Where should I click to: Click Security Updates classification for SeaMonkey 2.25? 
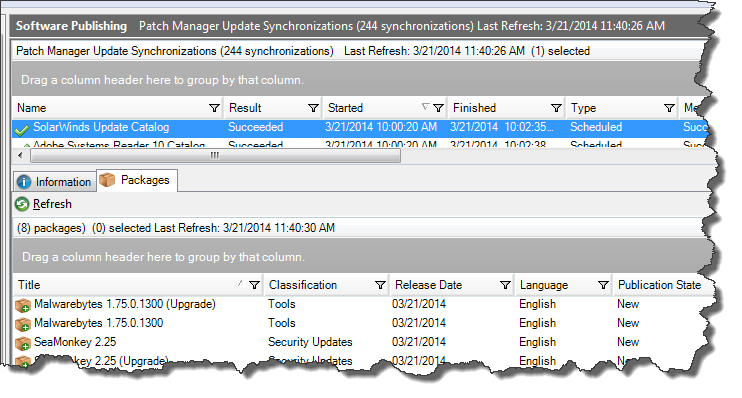310,342
